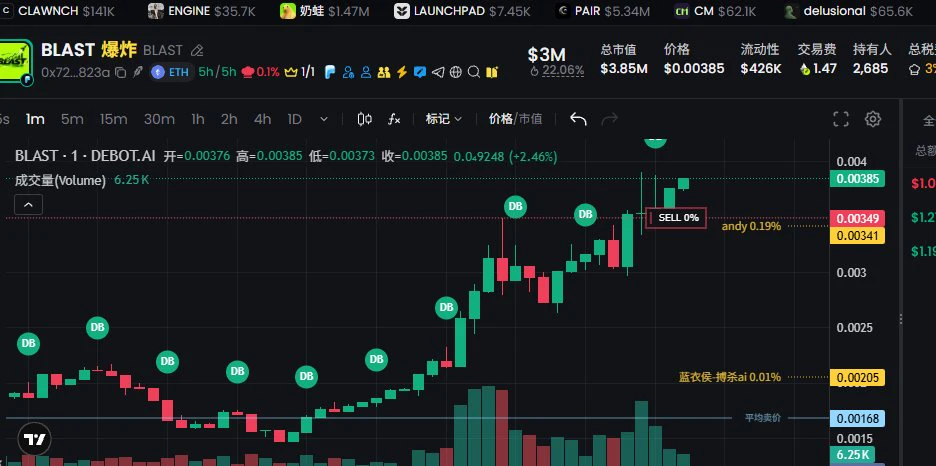The width and height of the screenshot is (936, 466).
Task: Open the Telegram paper plane link
Action: tap(438, 72)
